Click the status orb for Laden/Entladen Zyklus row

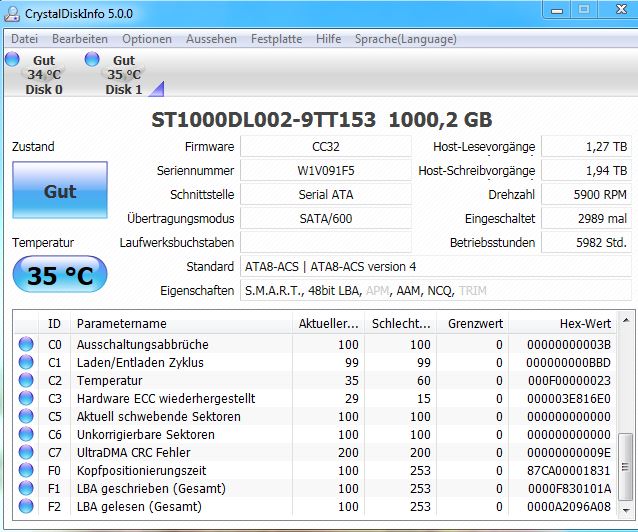point(26,362)
